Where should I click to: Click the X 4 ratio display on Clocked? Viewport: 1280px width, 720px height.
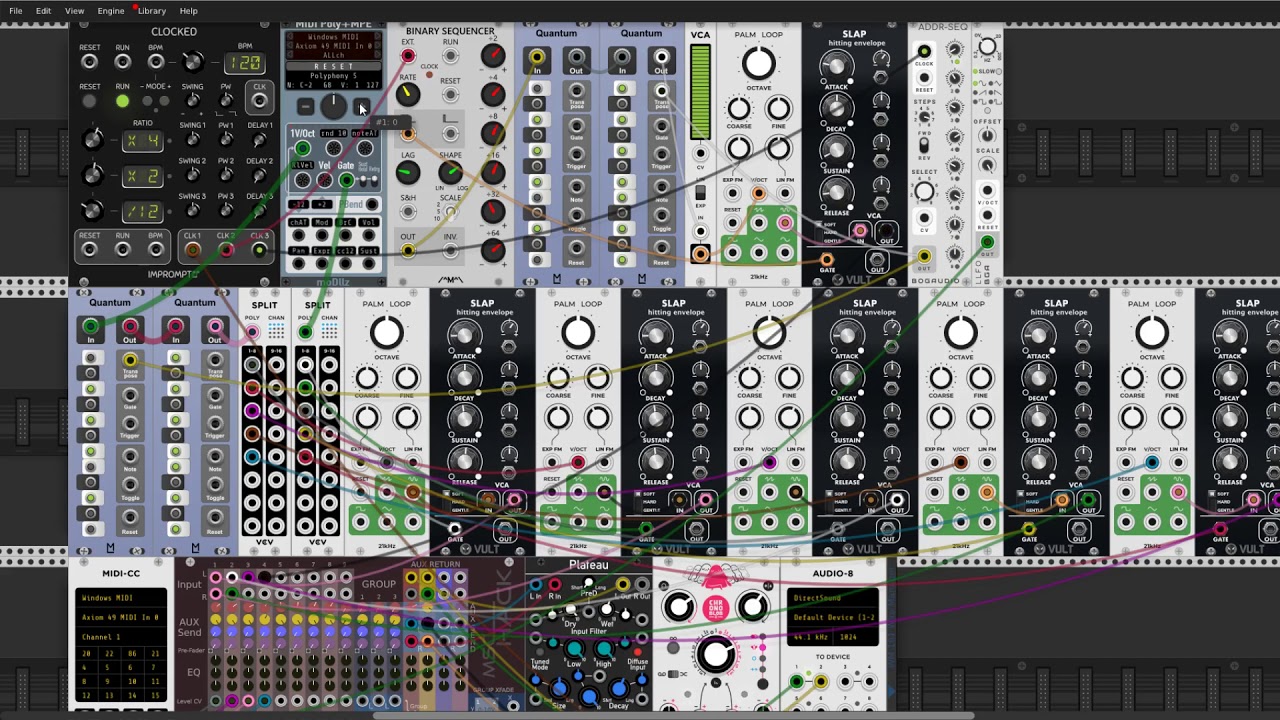coord(141,141)
